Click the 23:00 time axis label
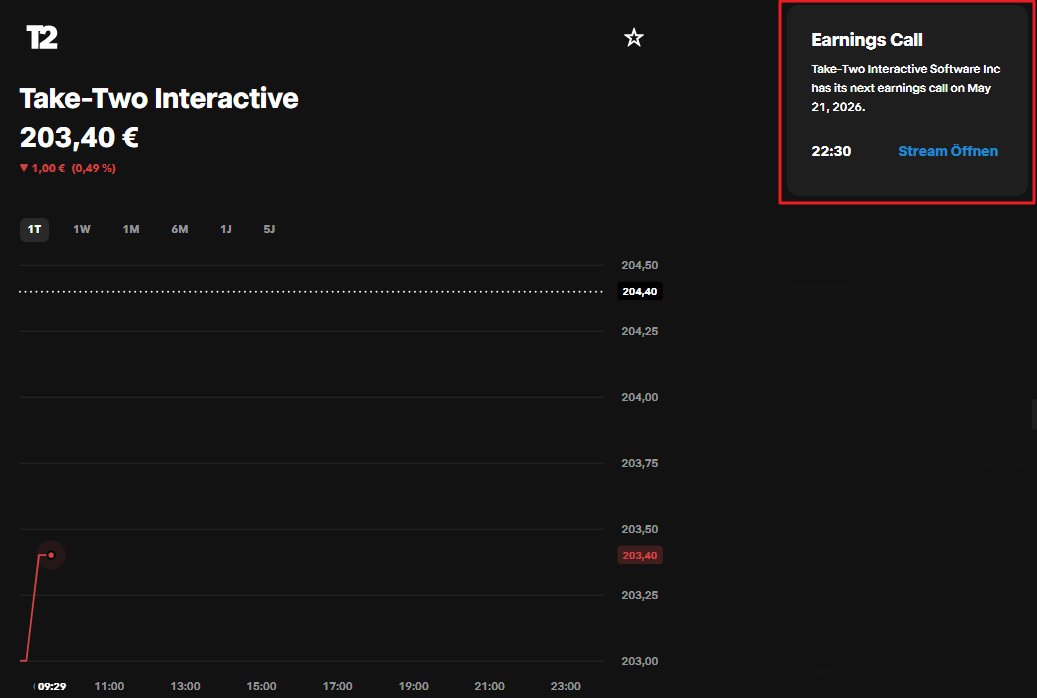The image size is (1037, 698). point(565,686)
